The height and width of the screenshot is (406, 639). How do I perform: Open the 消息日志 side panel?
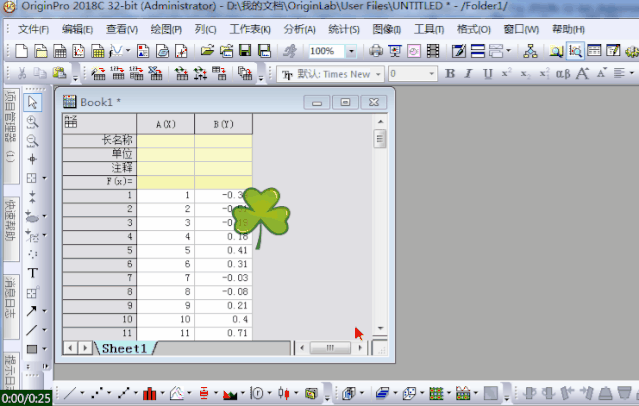pyautogui.click(x=11, y=307)
